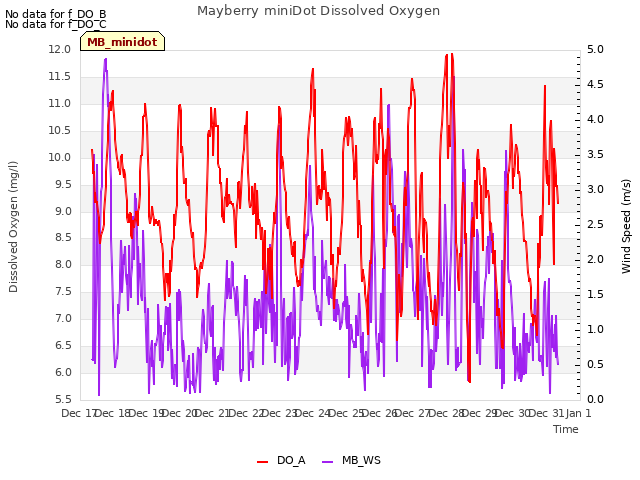Viewport: 640px width, 480px height.
Task: Click the 9.5 tick on left axis
Action: [x=63, y=184]
